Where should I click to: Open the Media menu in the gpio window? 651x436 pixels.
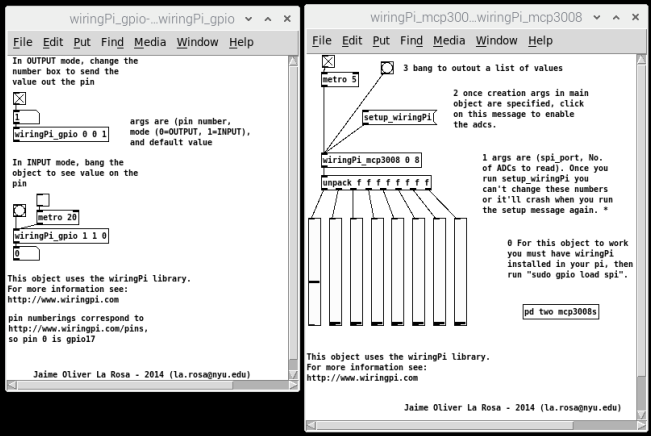pyautogui.click(x=150, y=42)
